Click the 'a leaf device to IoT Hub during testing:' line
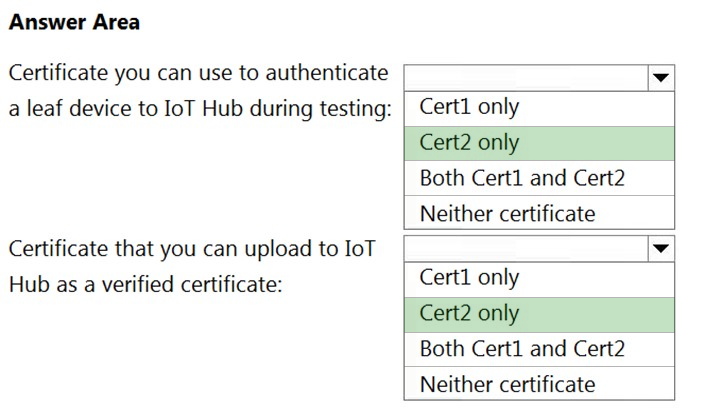The height and width of the screenshot is (411, 705). (201, 109)
